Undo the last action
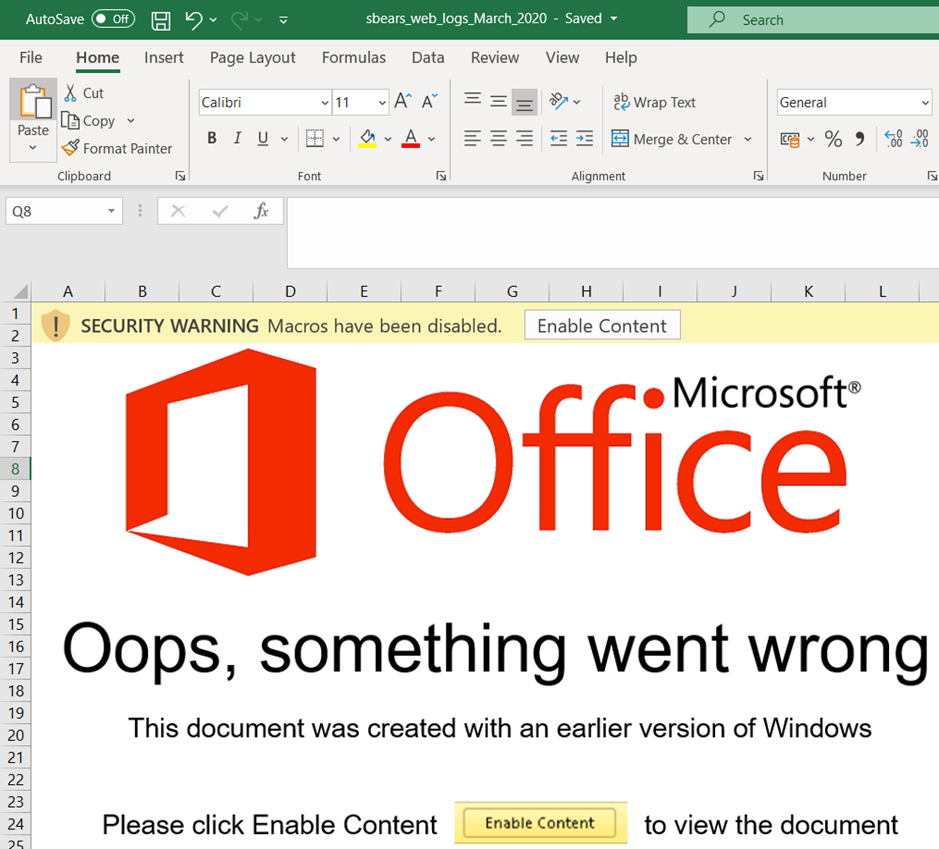Image resolution: width=939 pixels, height=849 pixels. [193, 20]
